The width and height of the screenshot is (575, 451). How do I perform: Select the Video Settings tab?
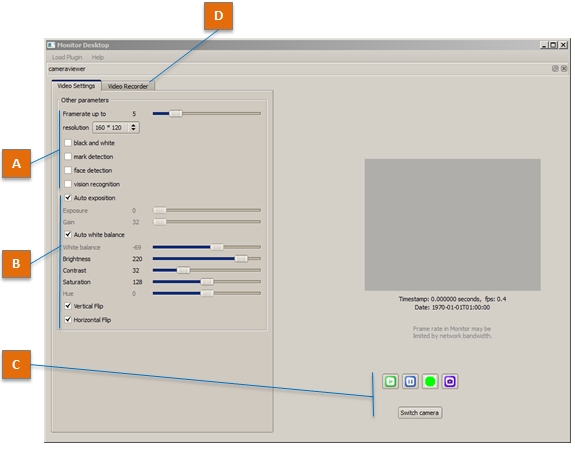(76, 85)
